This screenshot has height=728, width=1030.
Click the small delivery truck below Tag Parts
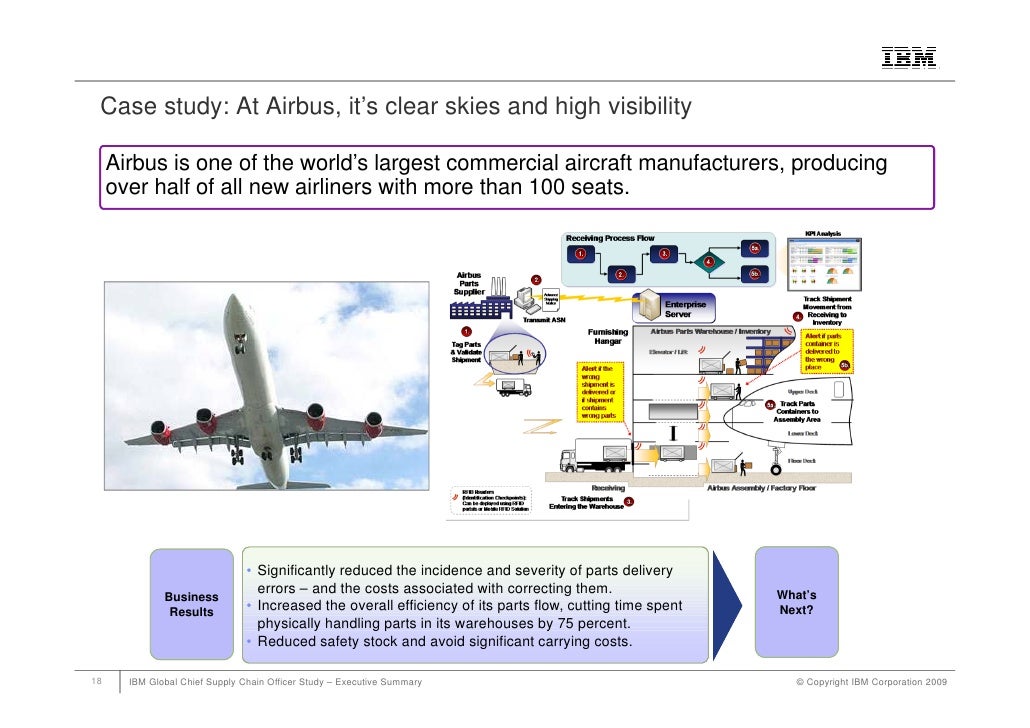(514, 388)
